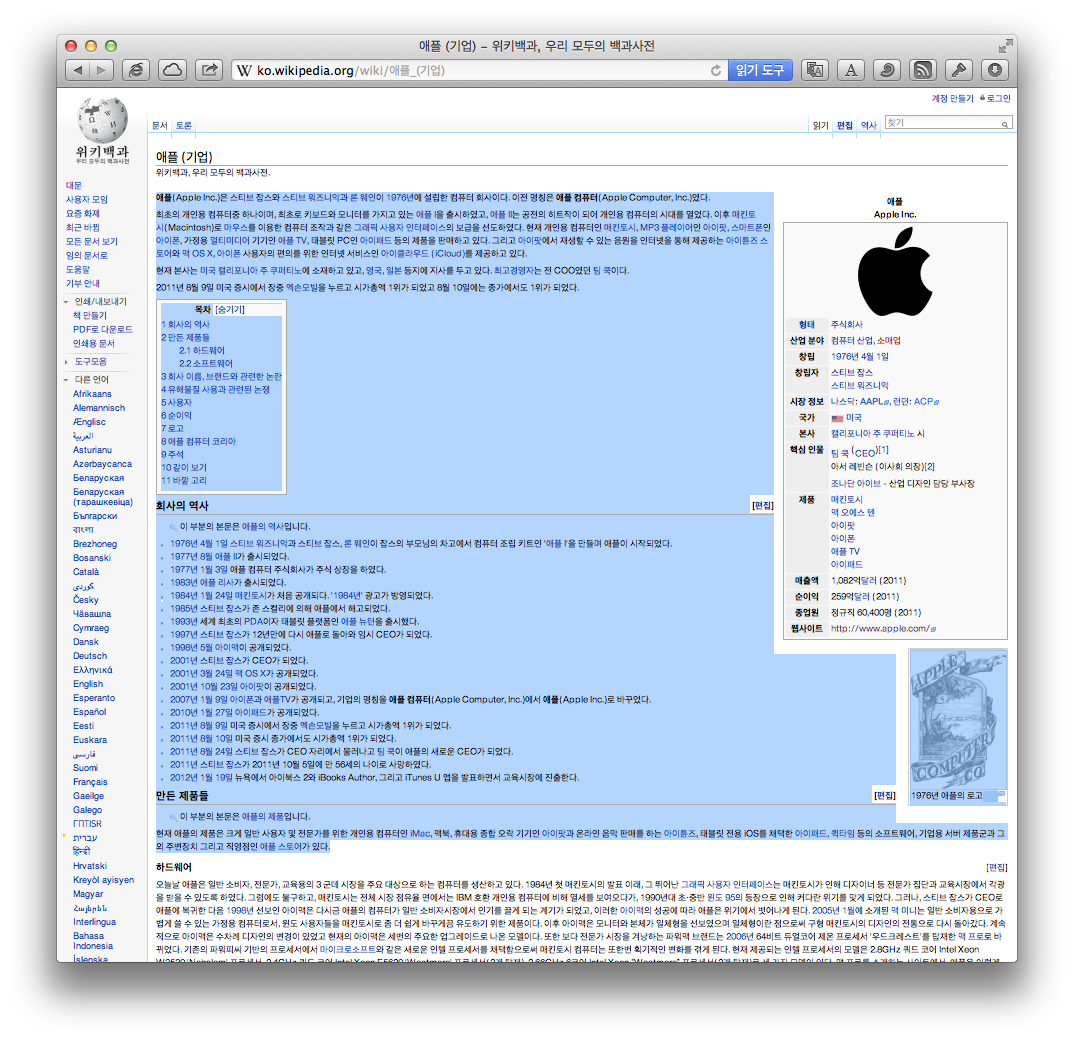Click the Apple logo image in the infobox
This screenshot has width=1074, height=1041.
pos(895,272)
